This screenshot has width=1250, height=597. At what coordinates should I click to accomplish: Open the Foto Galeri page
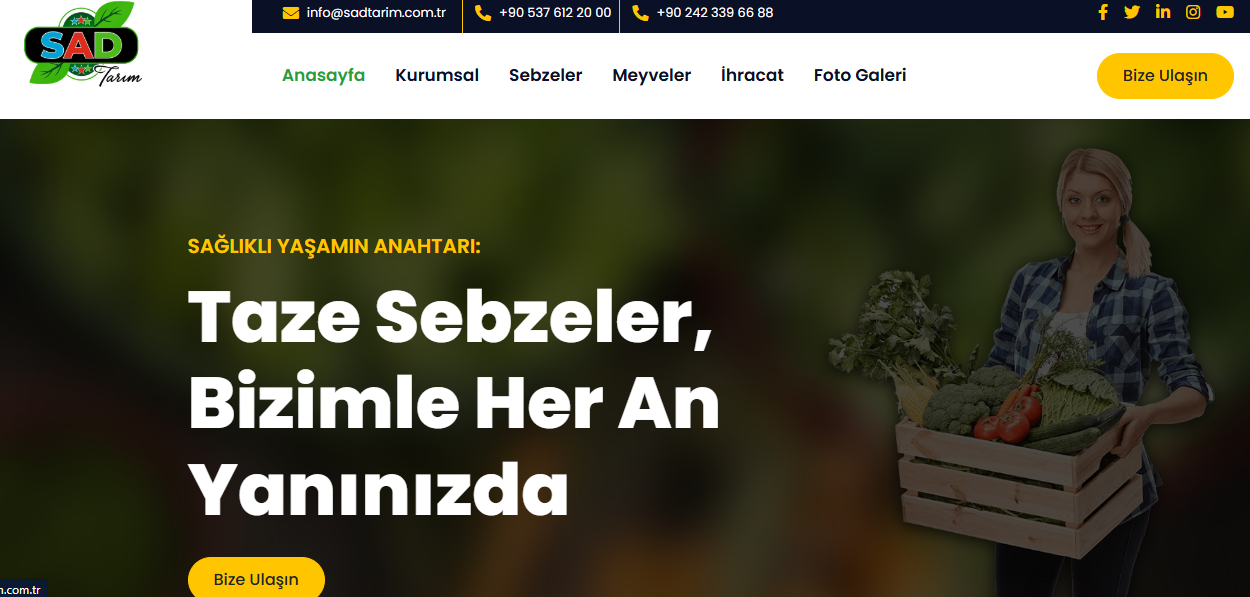point(860,75)
